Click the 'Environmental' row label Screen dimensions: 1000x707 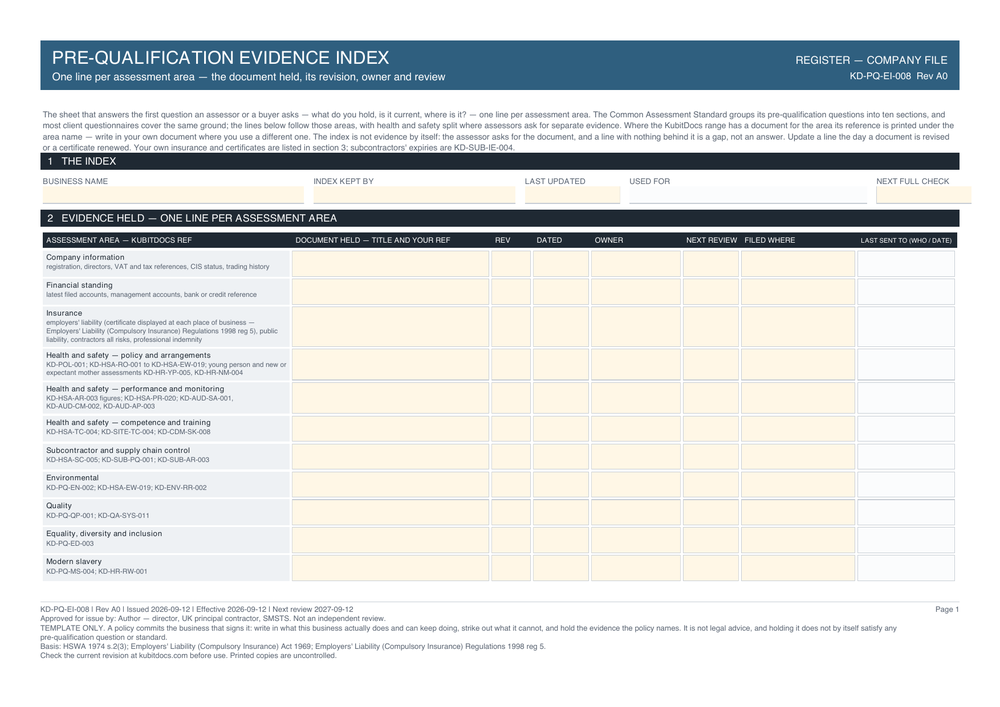(72, 477)
